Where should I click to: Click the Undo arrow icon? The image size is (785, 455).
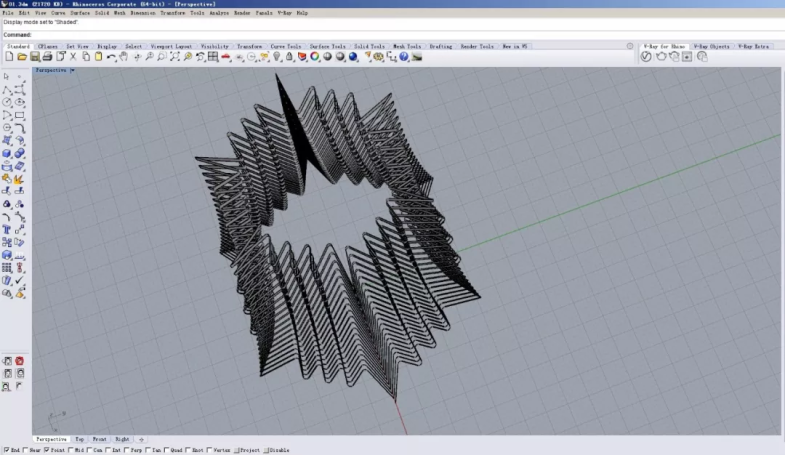[x=111, y=57]
